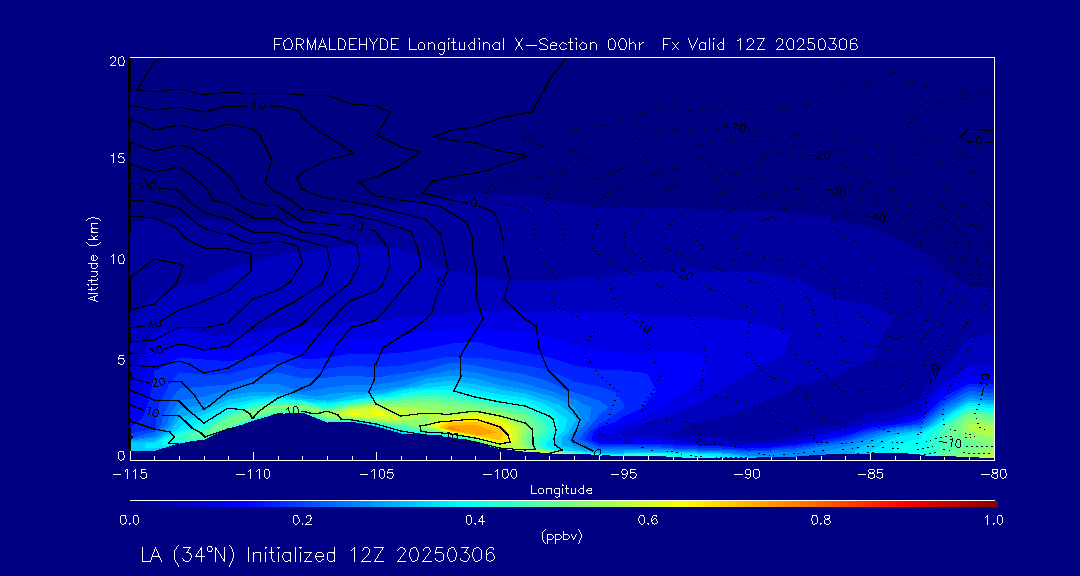Image resolution: width=1080 pixels, height=576 pixels.
Task: Click the FORMALDEHYDE Longitudinal X-Section plot title
Action: tap(565, 45)
